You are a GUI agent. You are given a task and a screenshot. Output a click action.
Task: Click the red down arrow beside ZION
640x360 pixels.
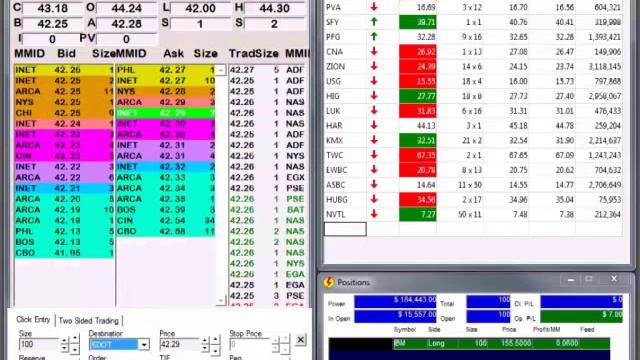[x=374, y=66]
